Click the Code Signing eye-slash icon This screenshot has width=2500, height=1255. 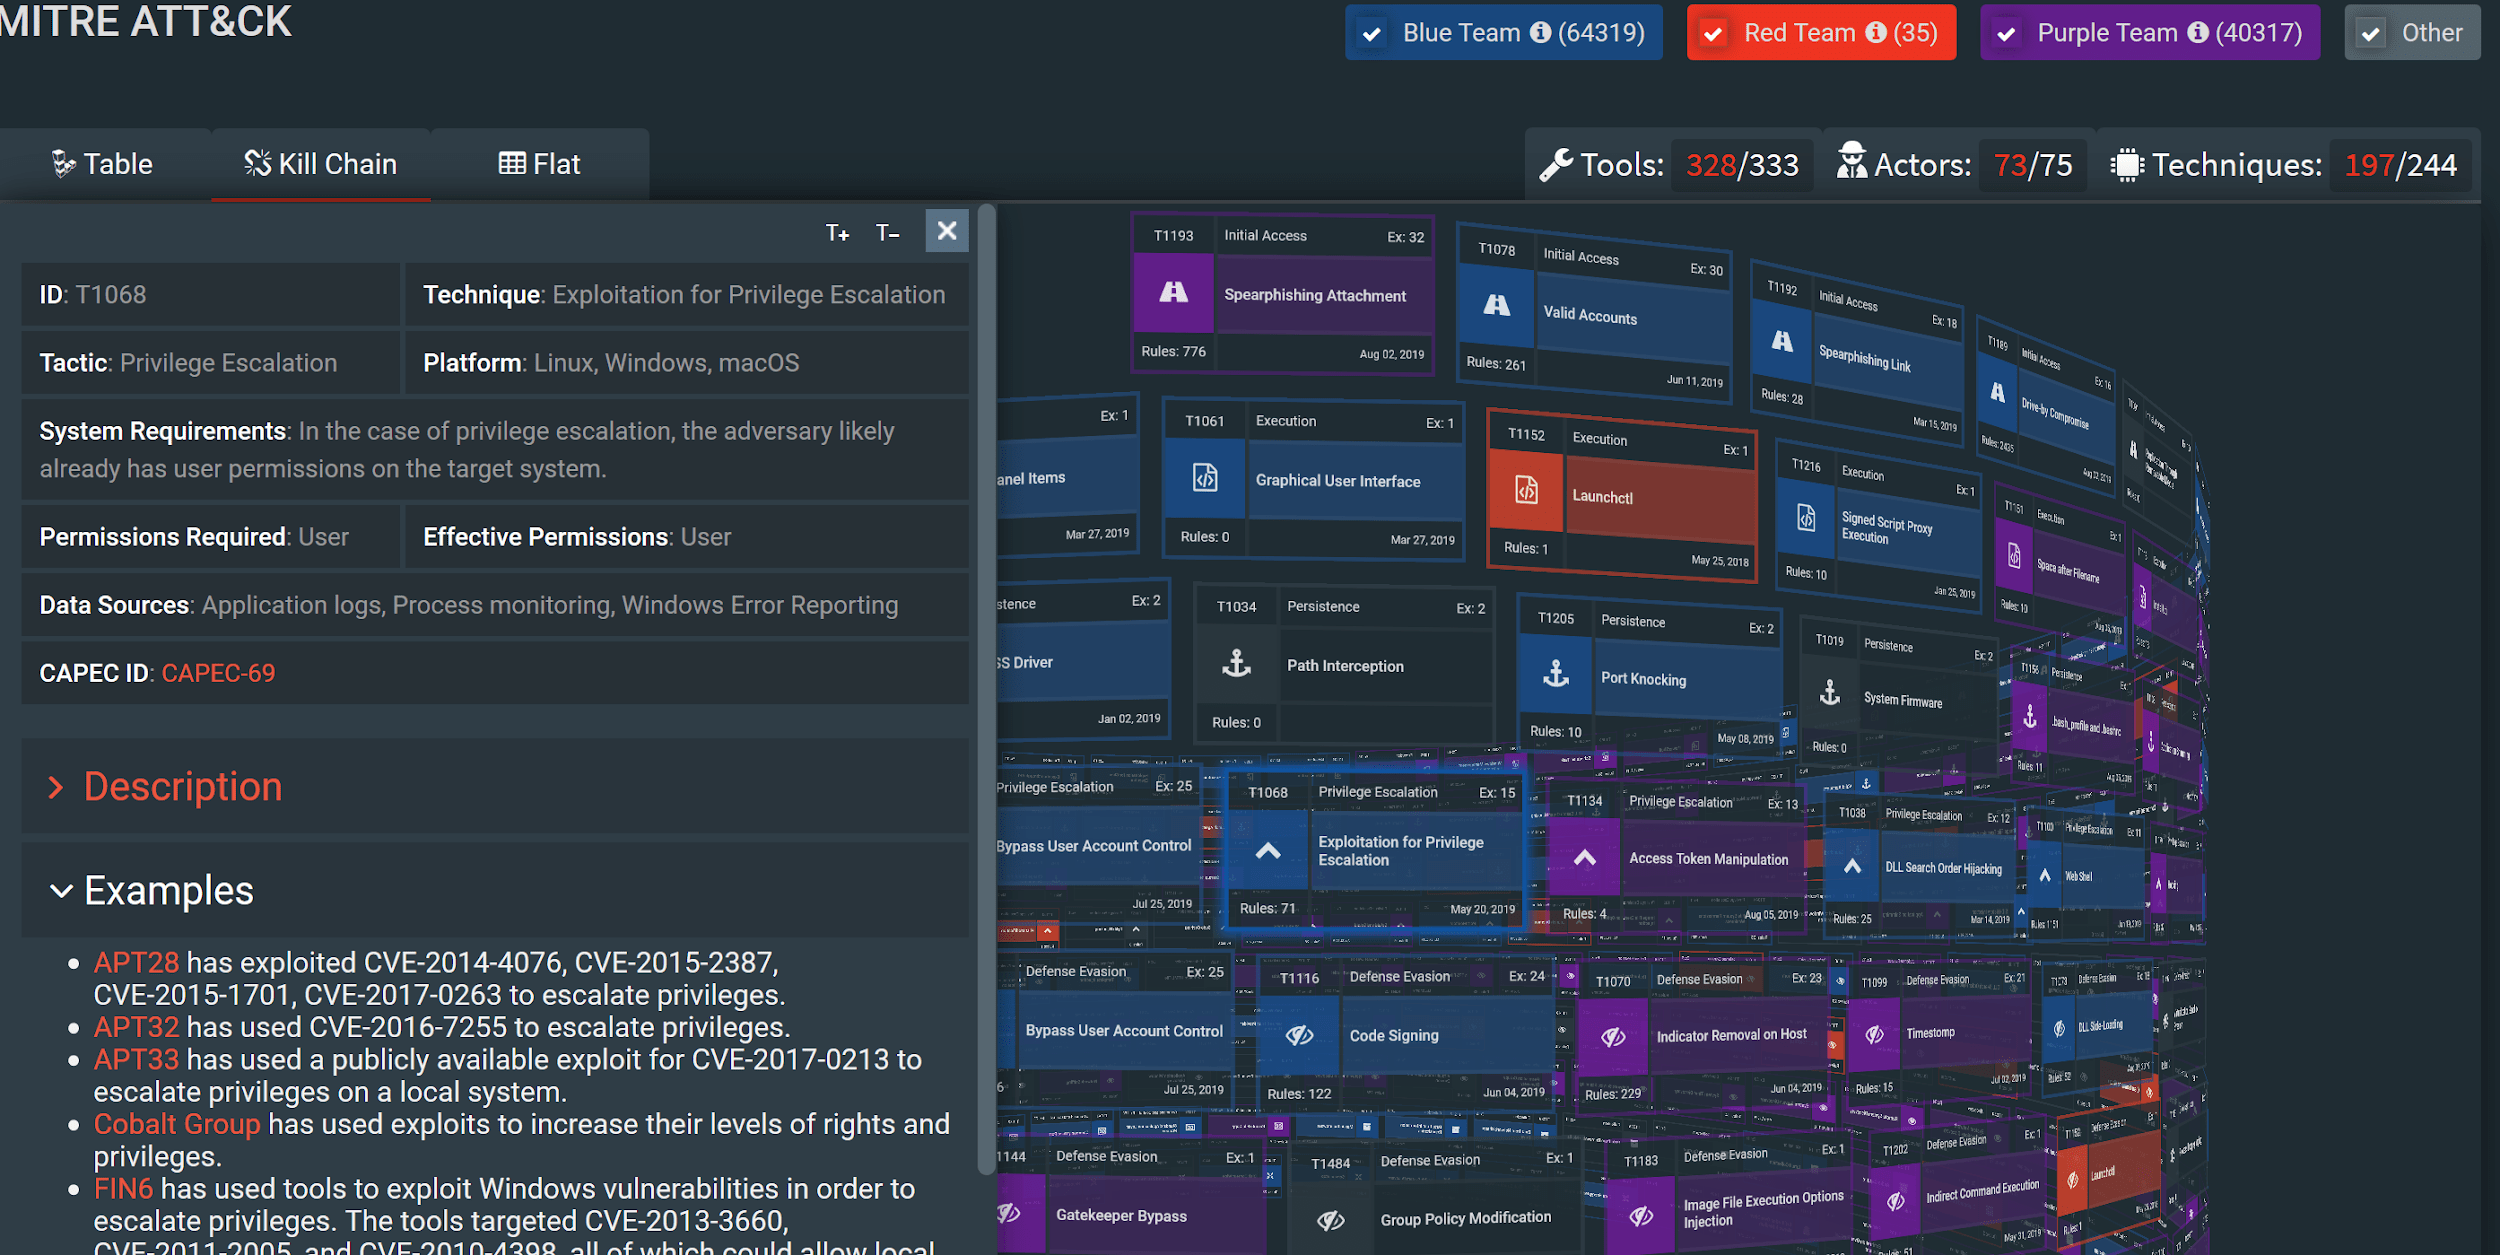(x=1299, y=1035)
